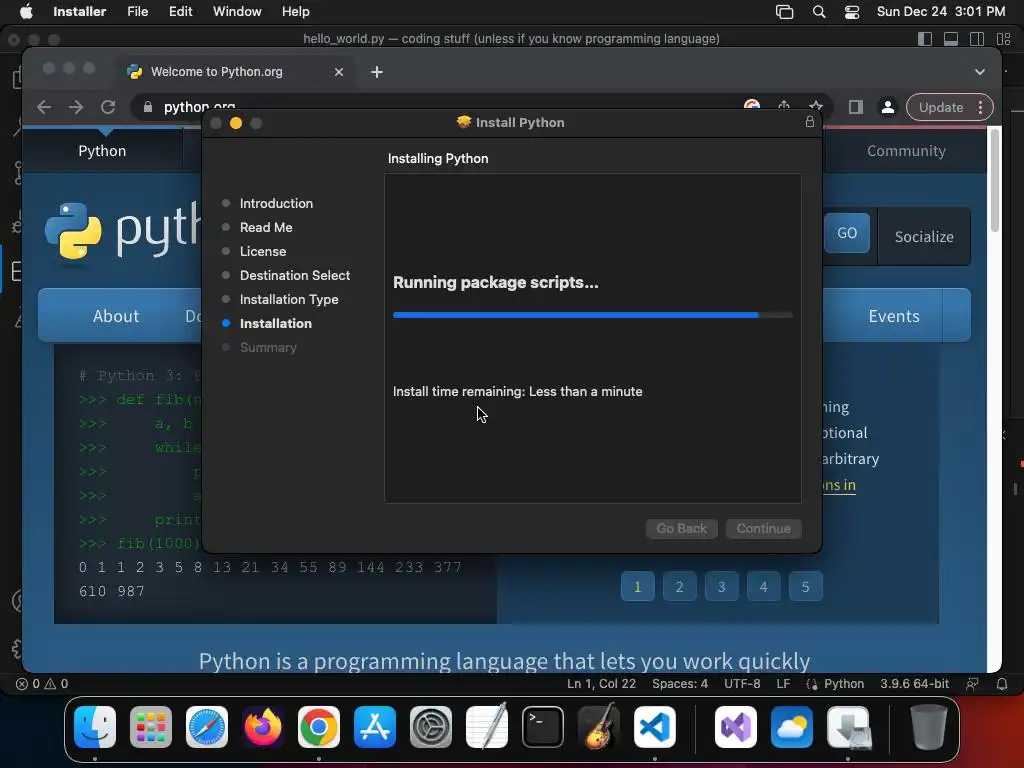The height and width of the screenshot is (768, 1024).
Task: Click the Chrome back arrow
Action: (x=44, y=107)
